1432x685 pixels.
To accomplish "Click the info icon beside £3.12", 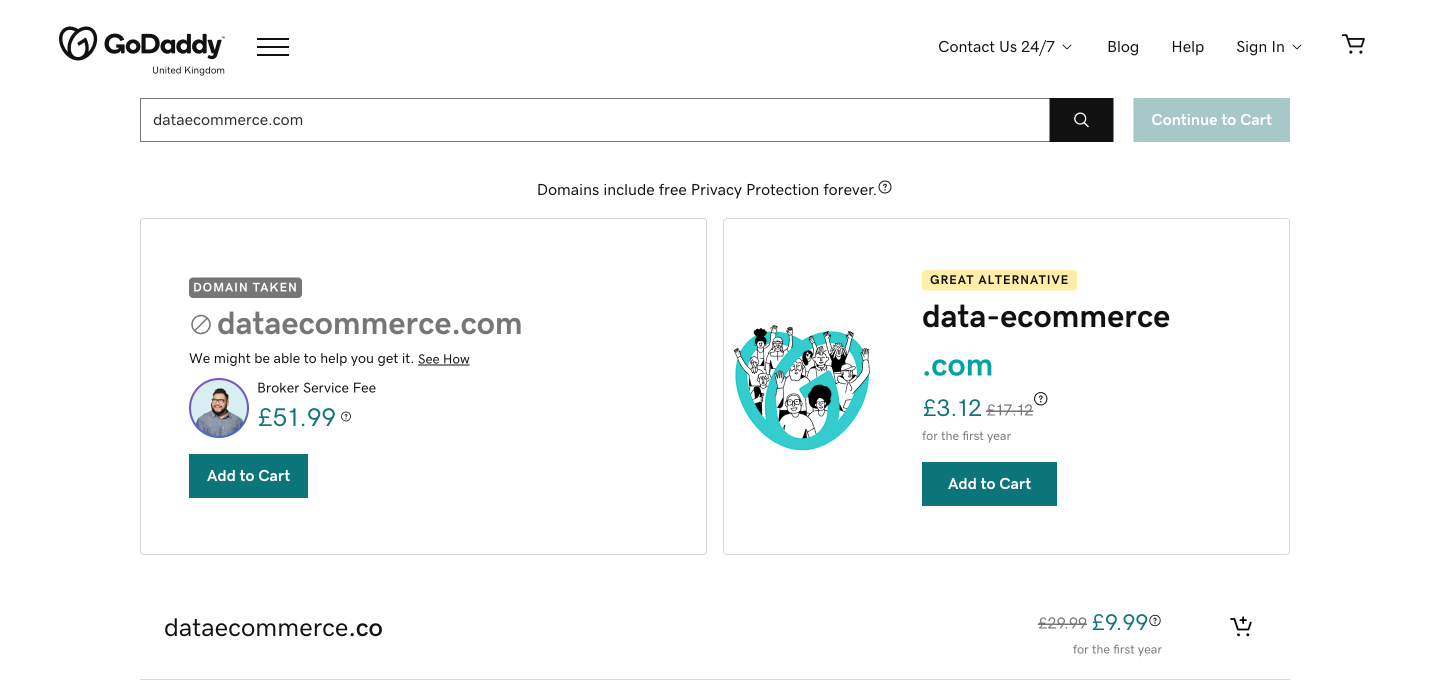I will coord(1040,398).
